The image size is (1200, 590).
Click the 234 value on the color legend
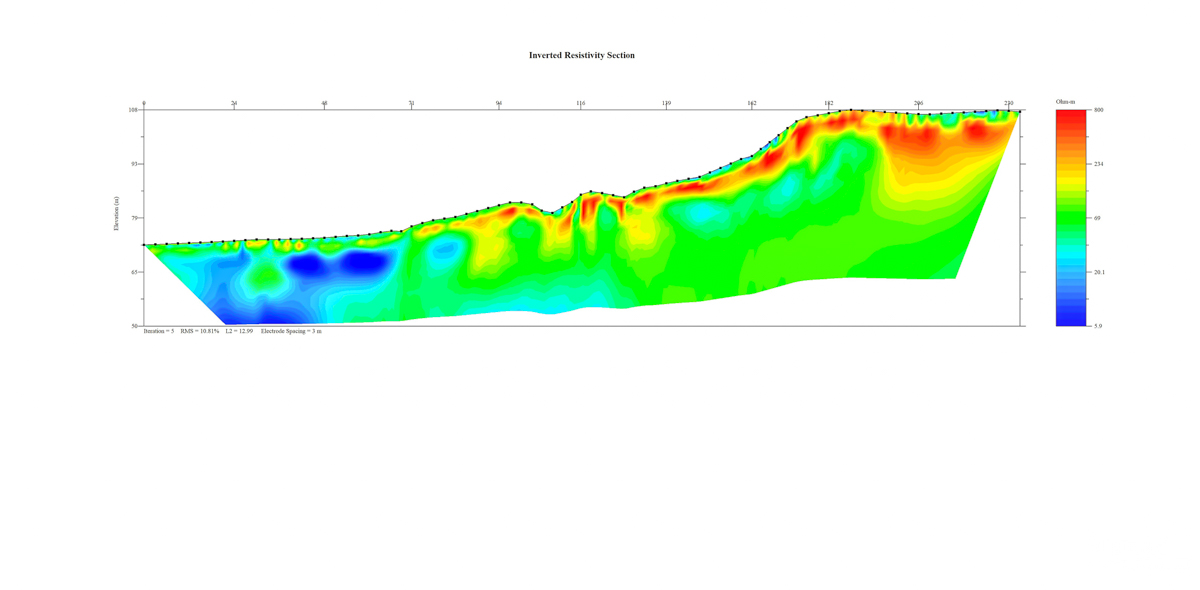coord(1098,164)
